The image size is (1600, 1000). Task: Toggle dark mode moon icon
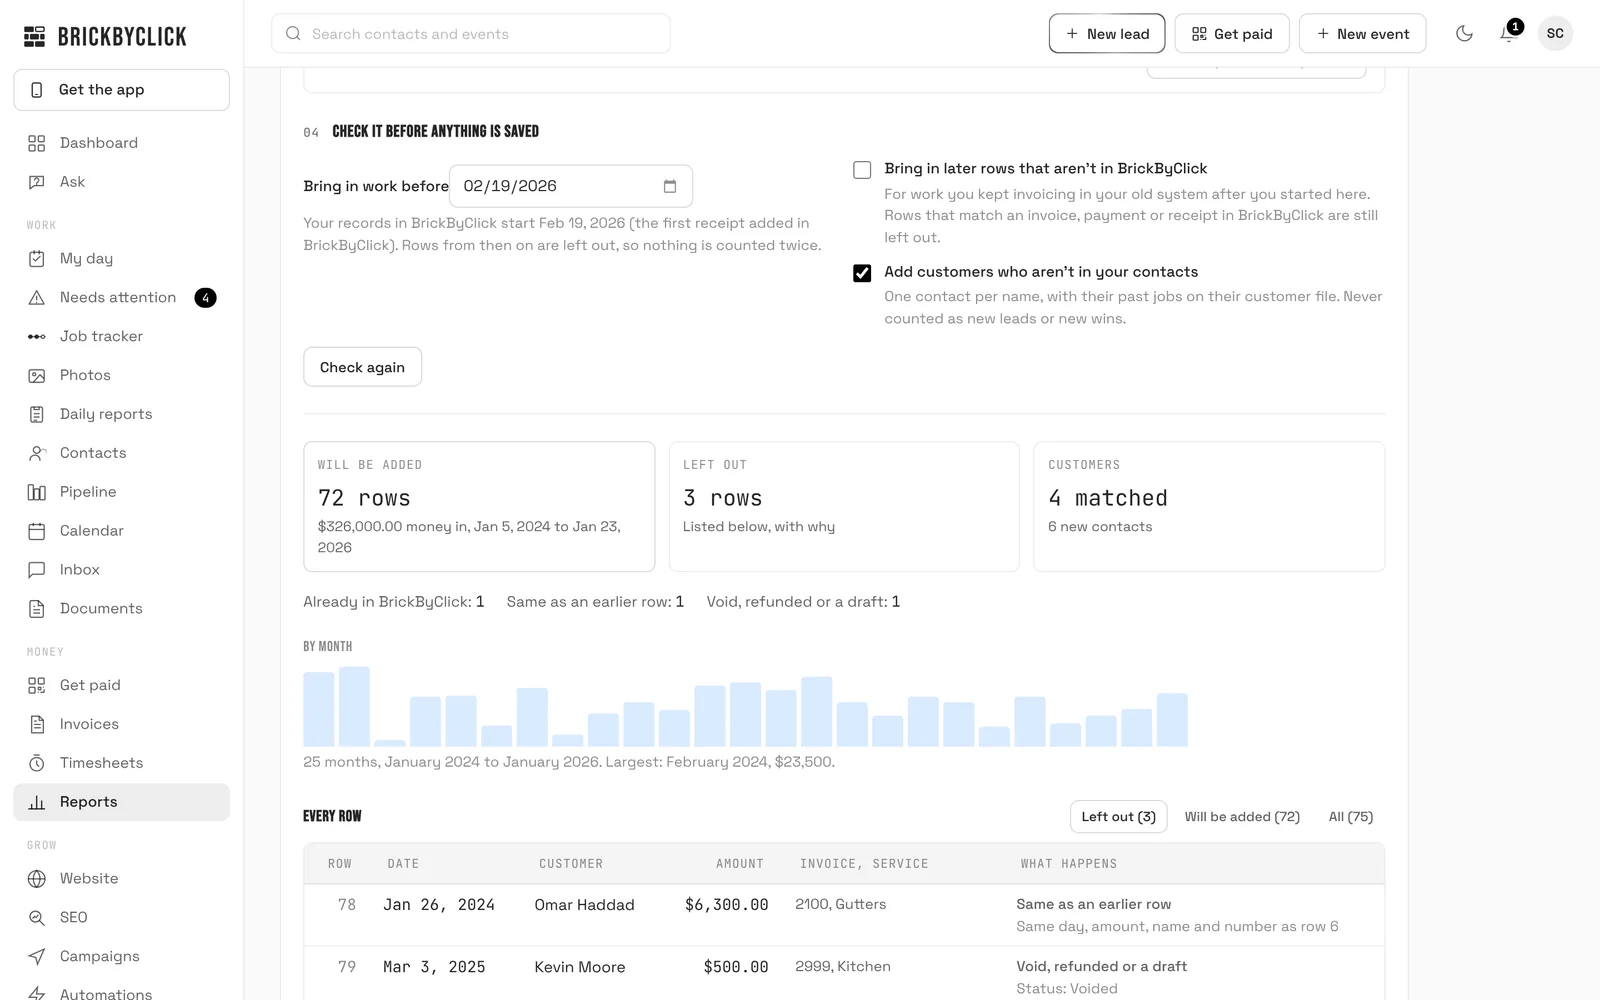coord(1464,34)
